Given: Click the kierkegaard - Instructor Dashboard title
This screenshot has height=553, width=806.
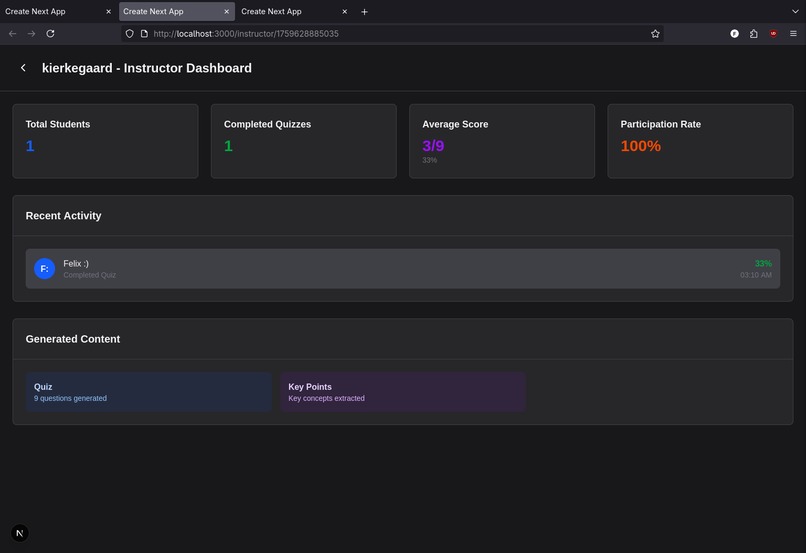Looking at the screenshot, I should (x=147, y=68).
